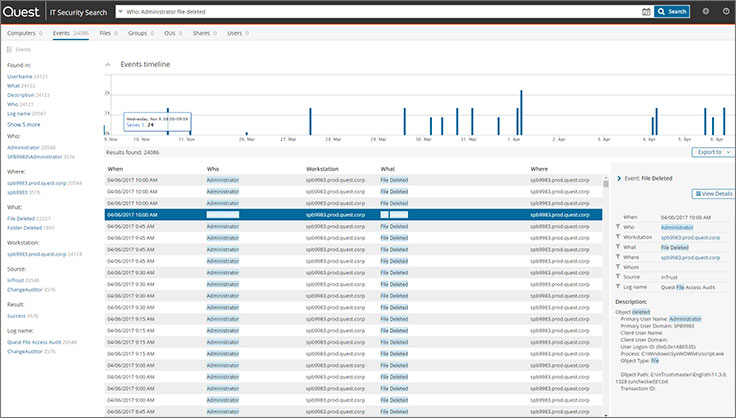Click the tallest timeline bar at 1 Apr
Screen dimensions: 736x418
pyautogui.click(x=521, y=113)
